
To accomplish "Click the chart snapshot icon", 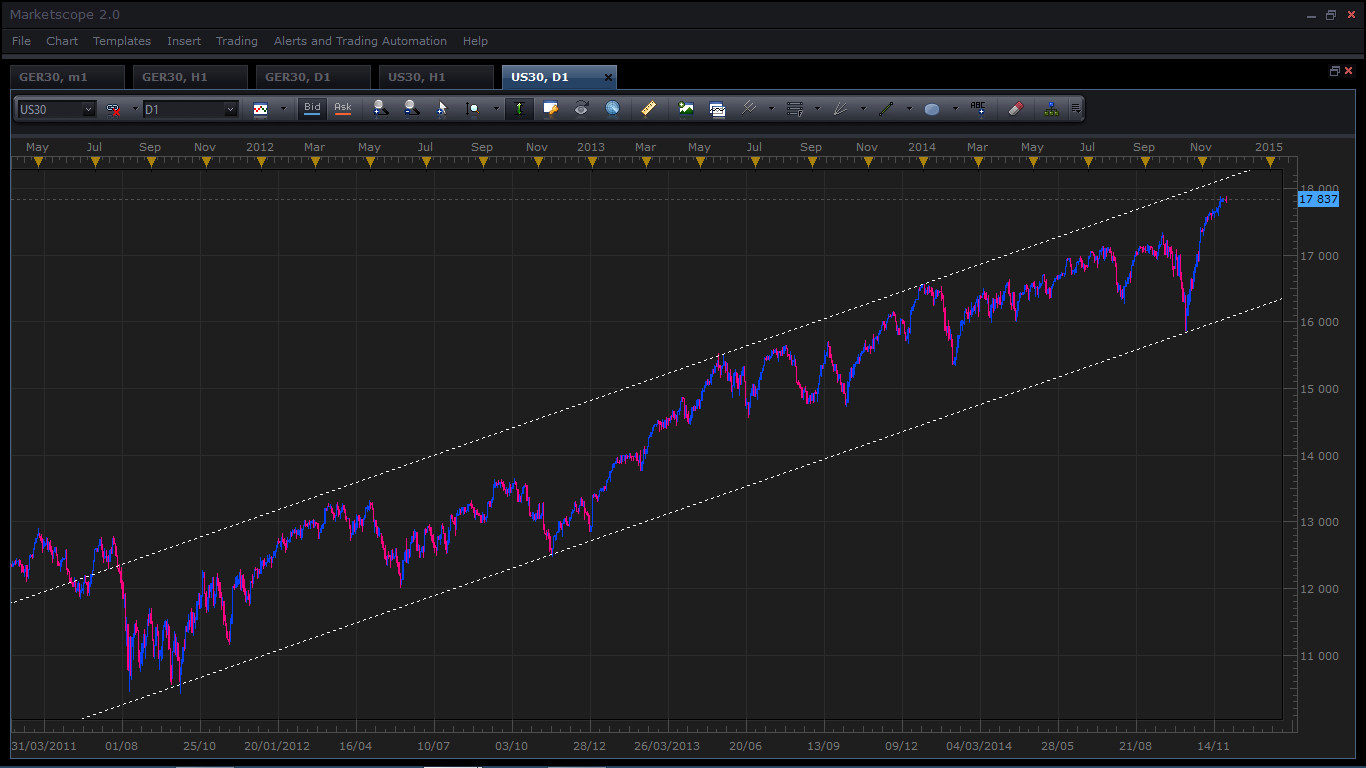I will tap(717, 109).
